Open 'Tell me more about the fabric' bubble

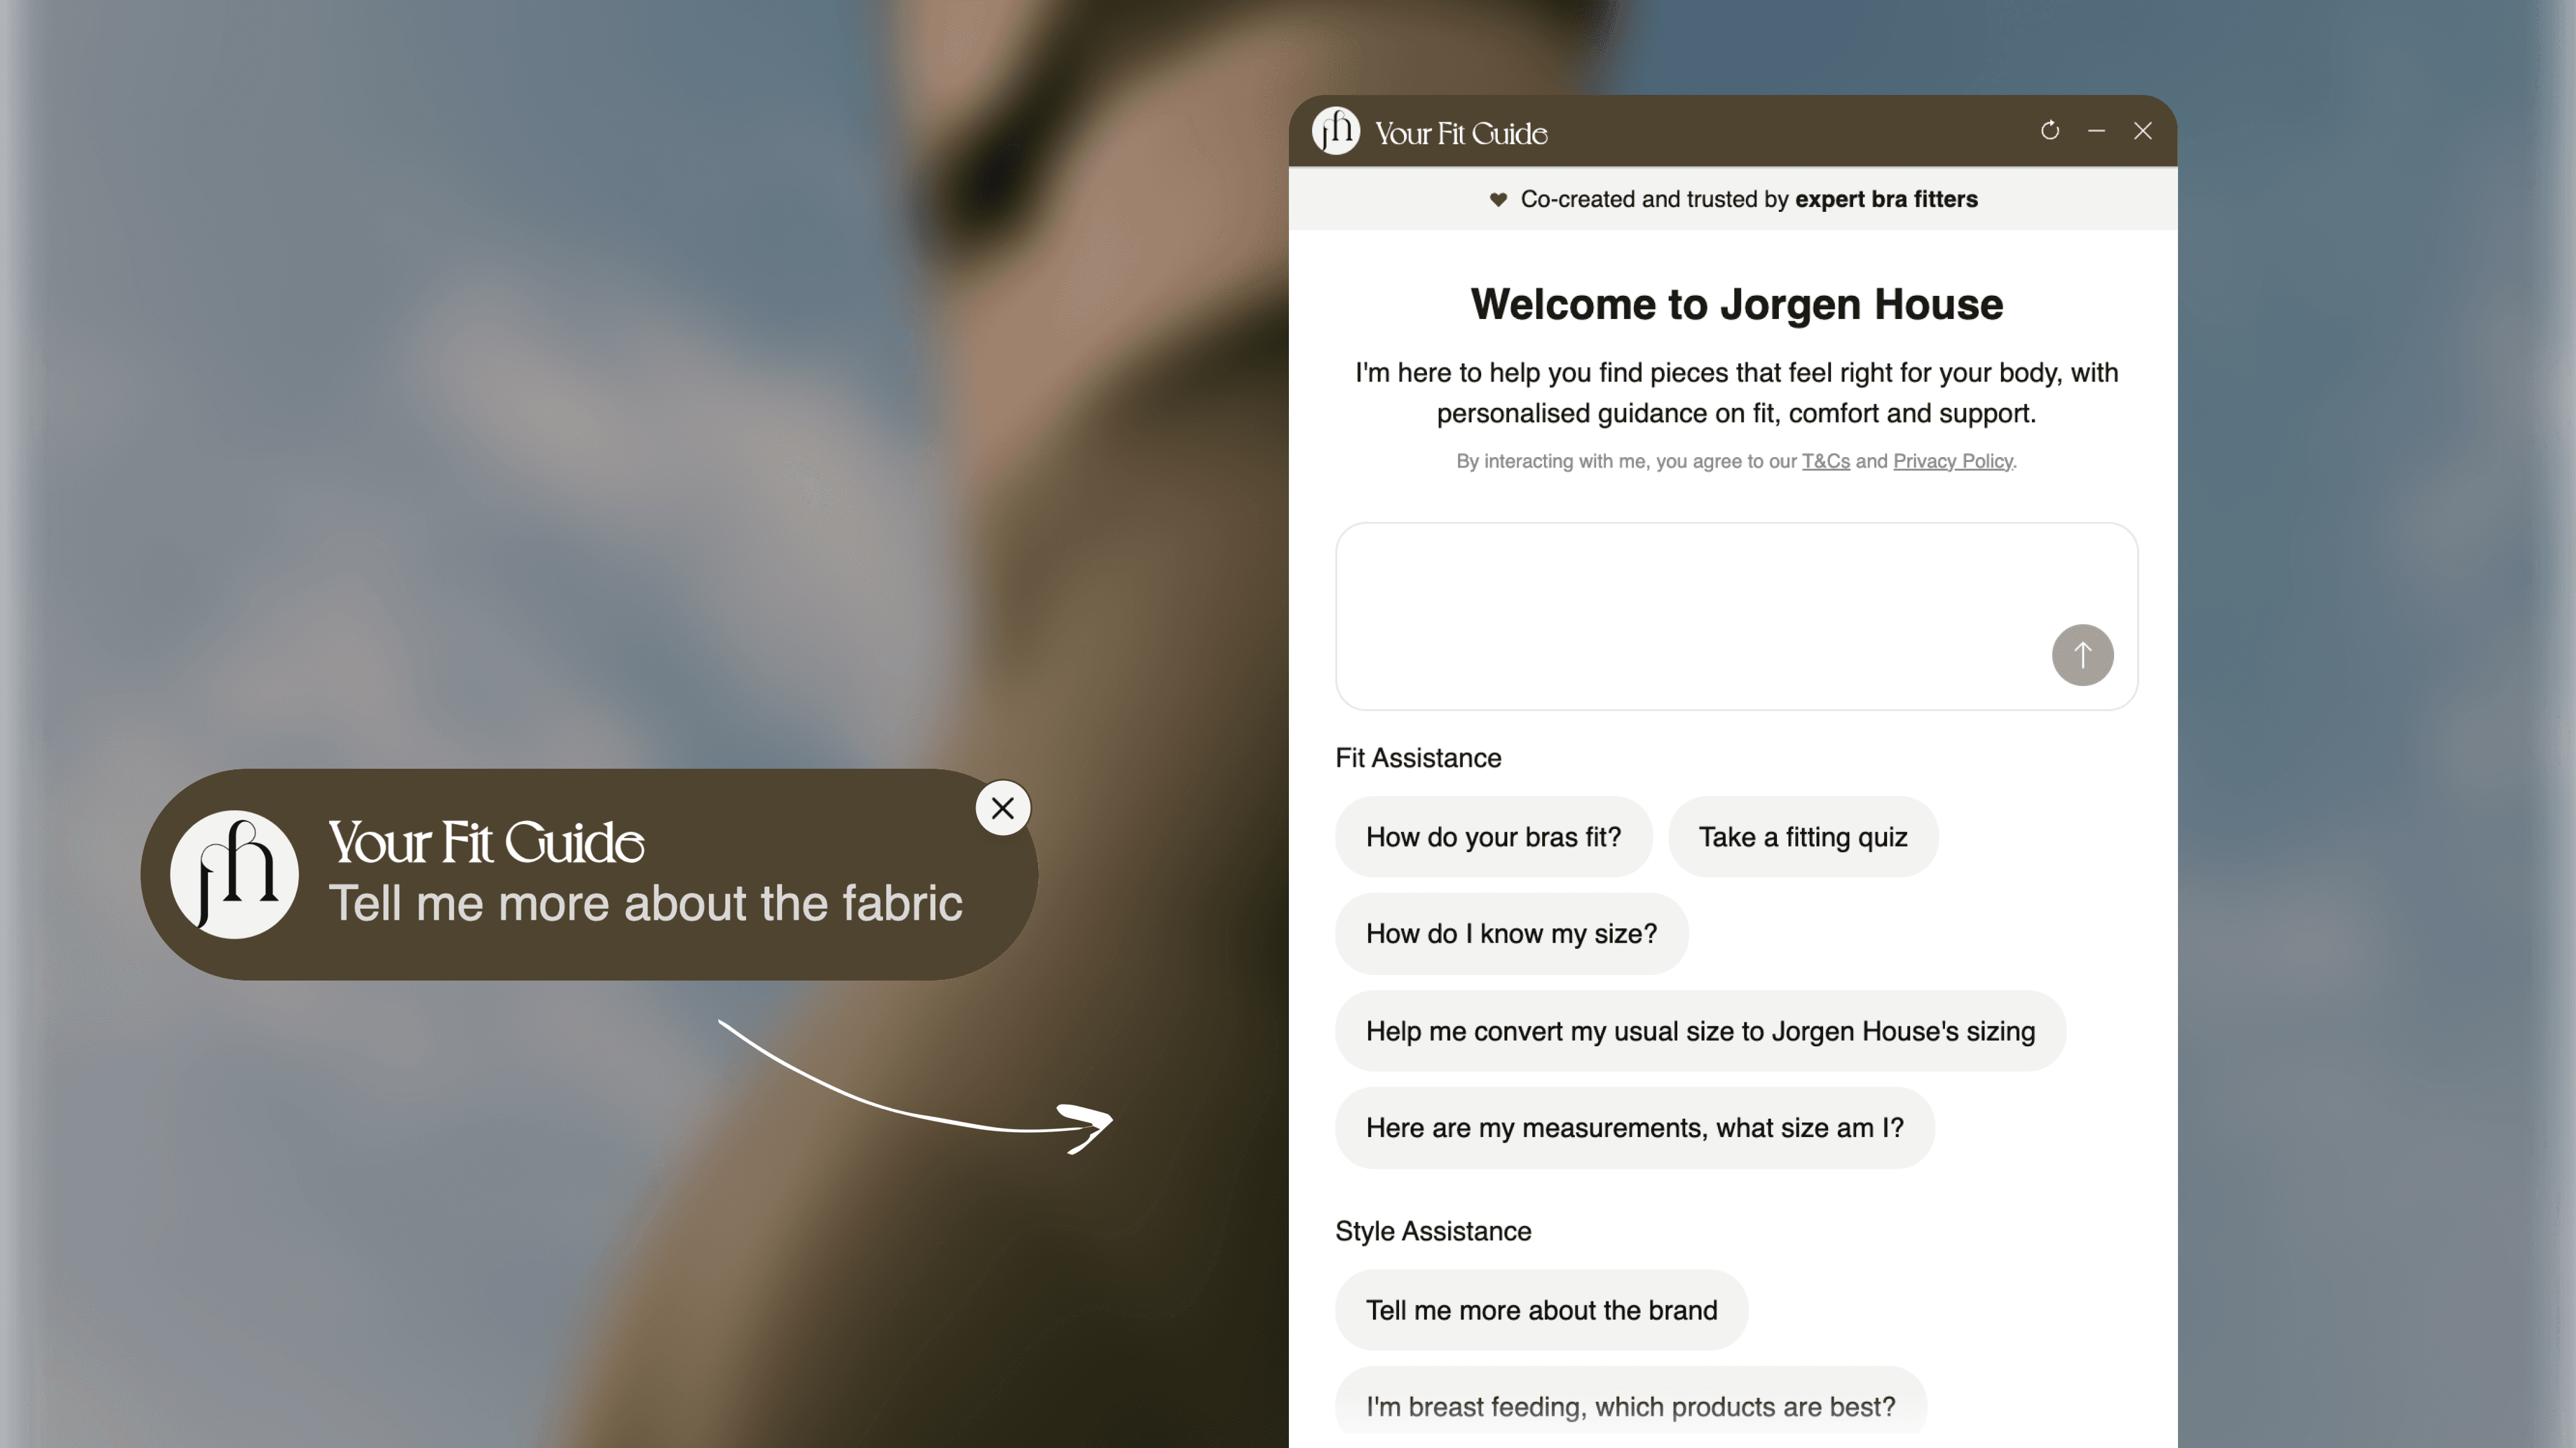coord(589,874)
